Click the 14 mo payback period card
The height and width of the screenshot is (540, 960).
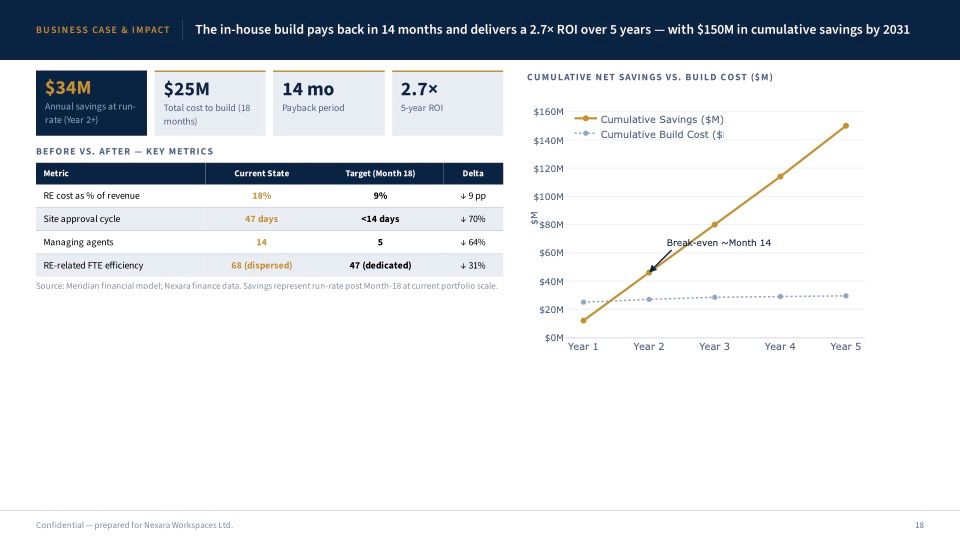(x=329, y=103)
